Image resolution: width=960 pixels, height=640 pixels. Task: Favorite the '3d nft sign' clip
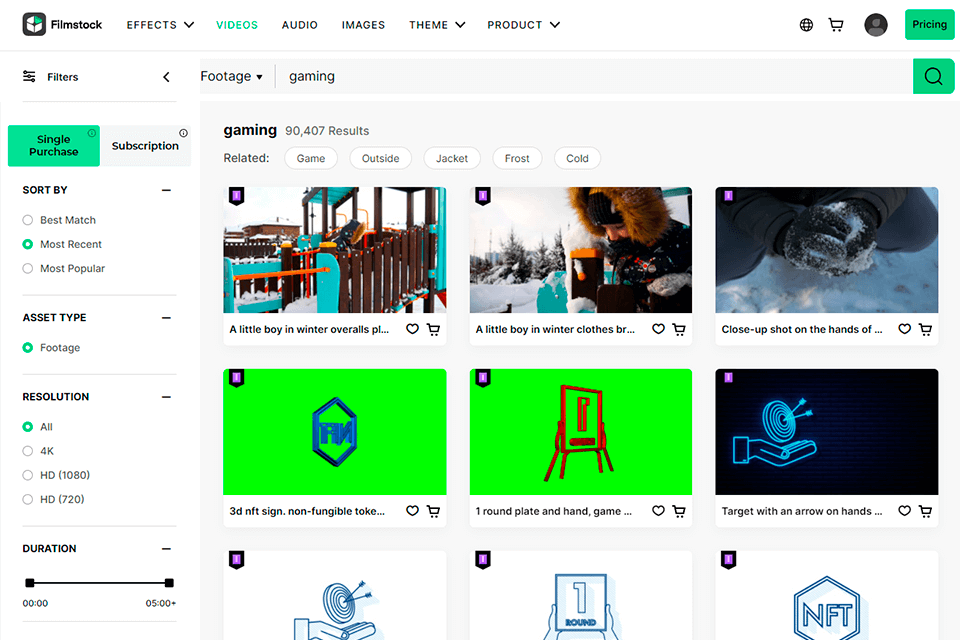point(413,511)
